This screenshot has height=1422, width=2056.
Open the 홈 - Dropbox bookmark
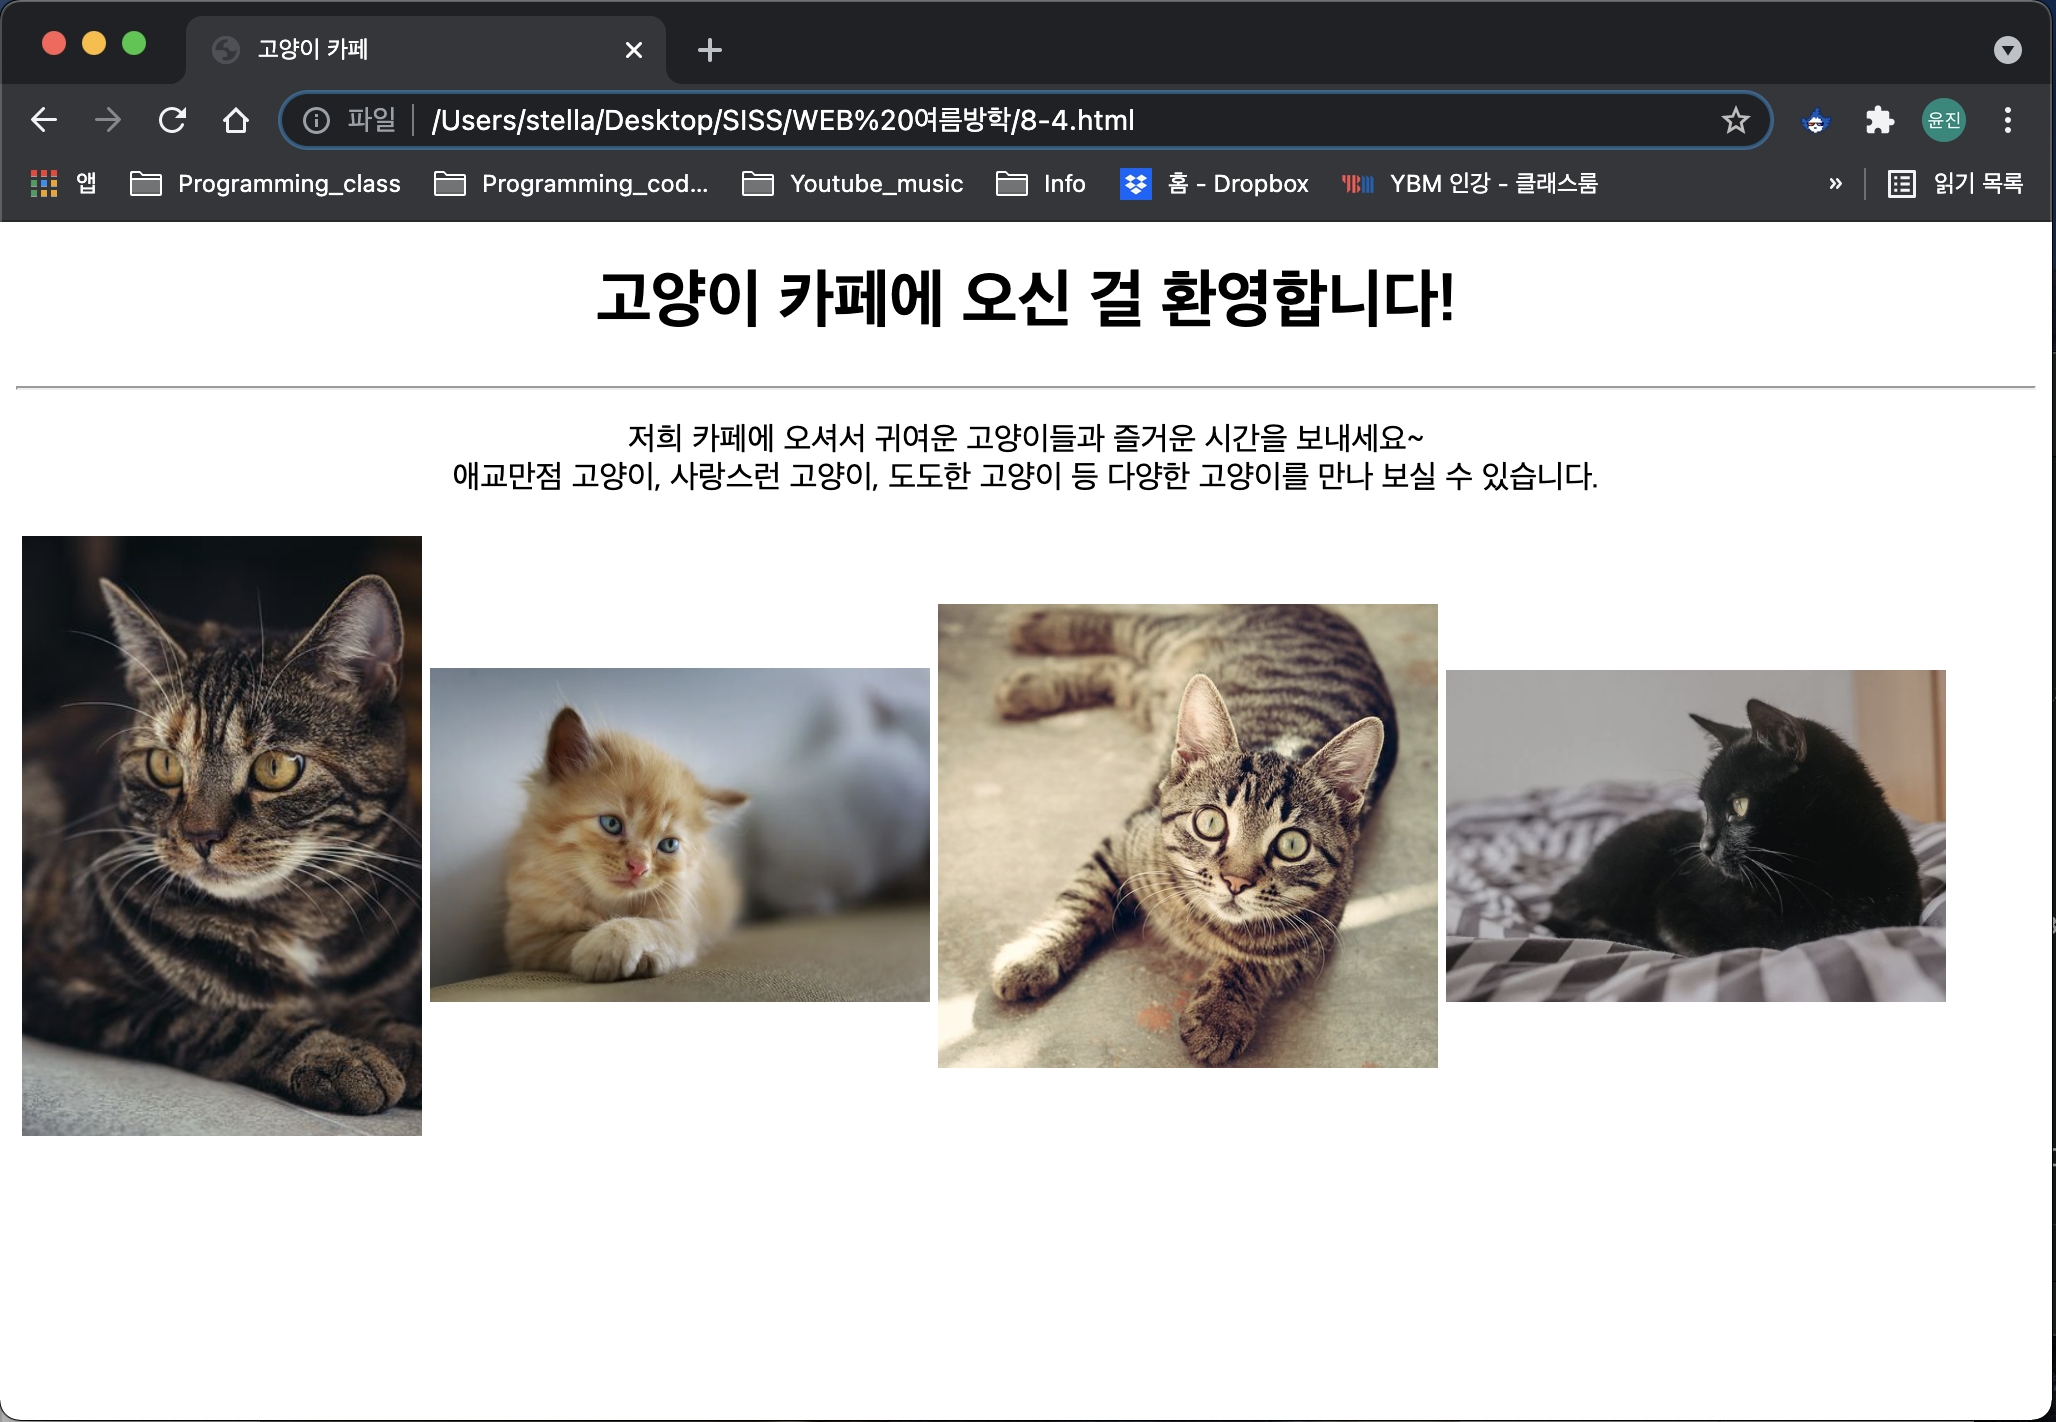pyautogui.click(x=1214, y=184)
